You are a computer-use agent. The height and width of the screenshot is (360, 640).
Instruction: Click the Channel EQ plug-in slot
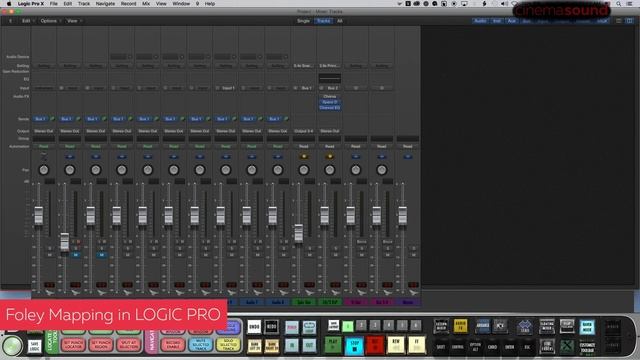[x=330, y=108]
